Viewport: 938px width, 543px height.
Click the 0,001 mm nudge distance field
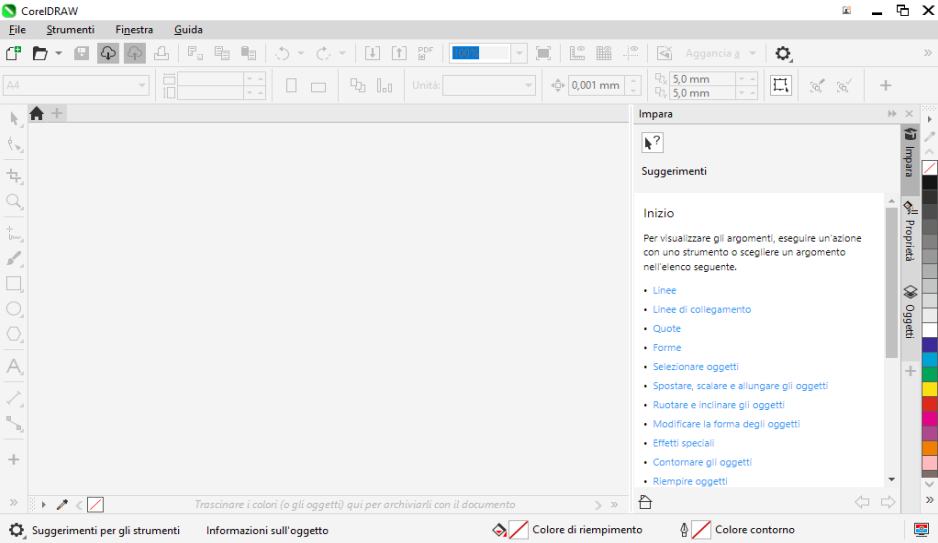point(596,86)
